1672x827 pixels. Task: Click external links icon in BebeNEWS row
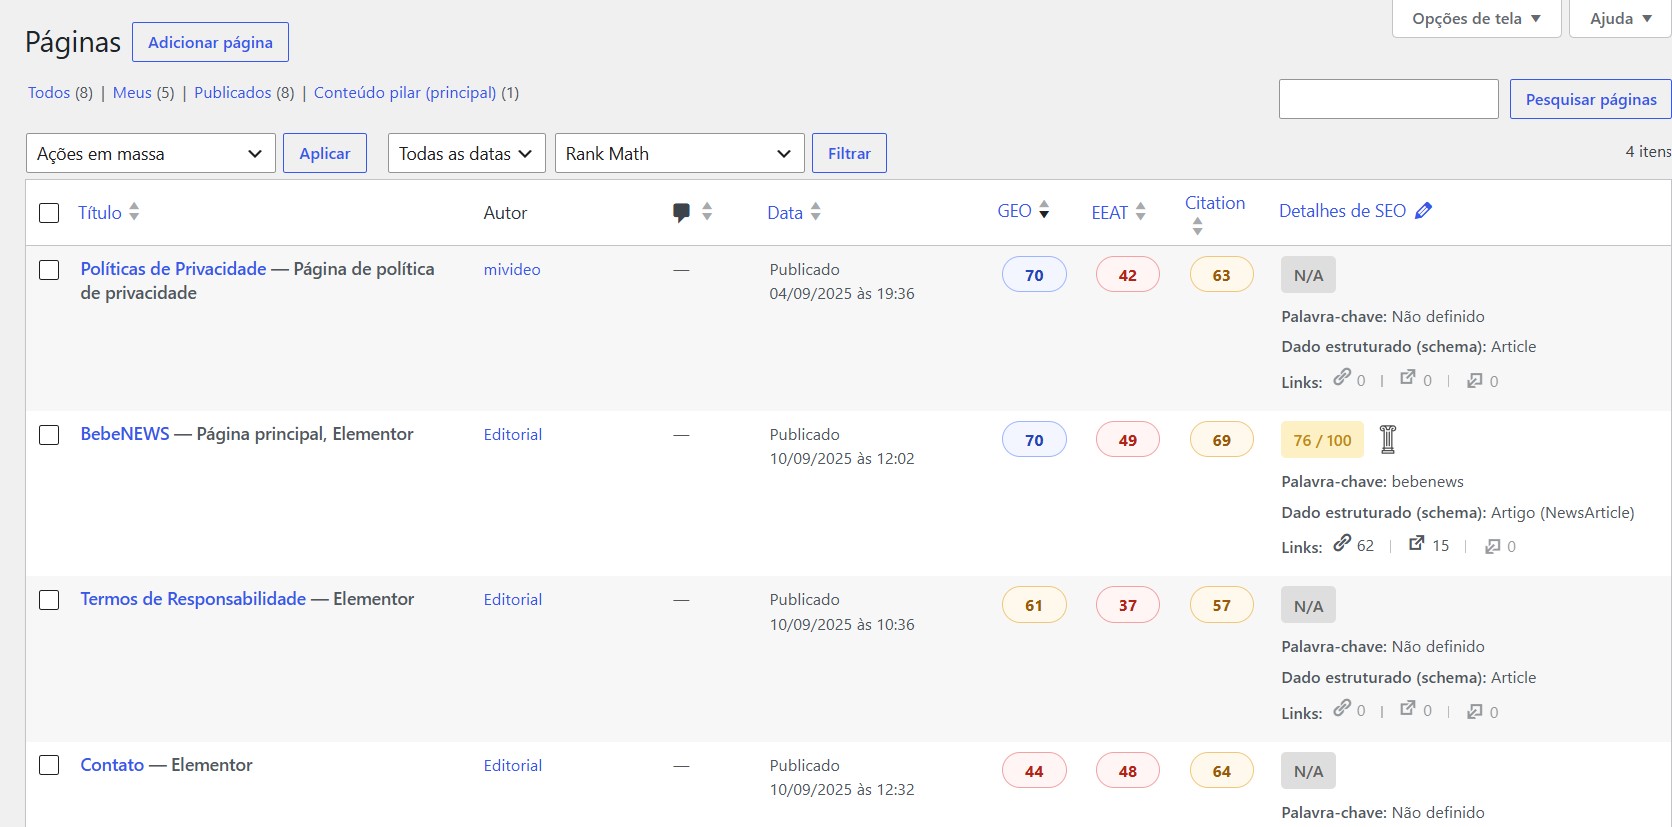(1417, 543)
